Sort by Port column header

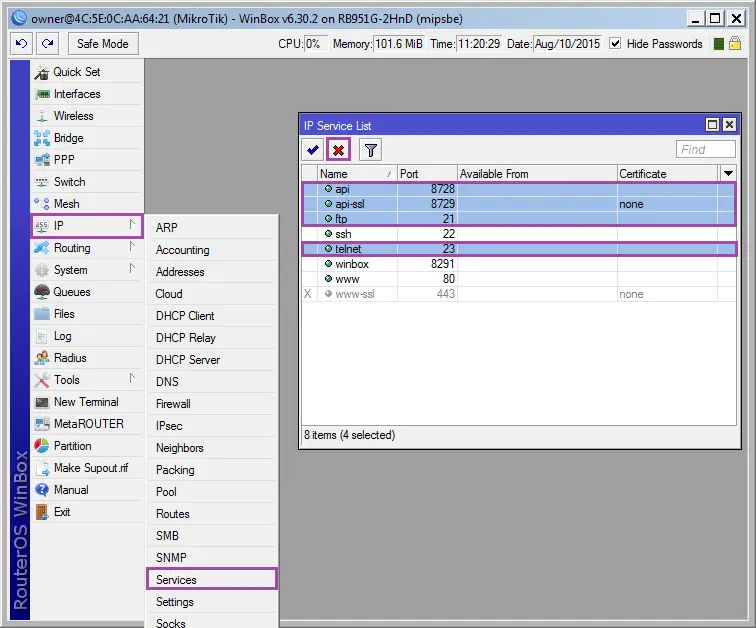click(427, 174)
